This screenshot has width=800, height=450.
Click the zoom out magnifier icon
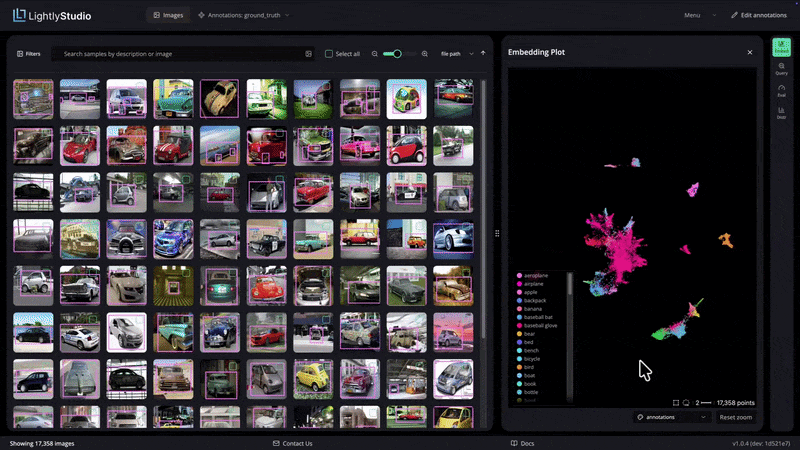tap(374, 54)
